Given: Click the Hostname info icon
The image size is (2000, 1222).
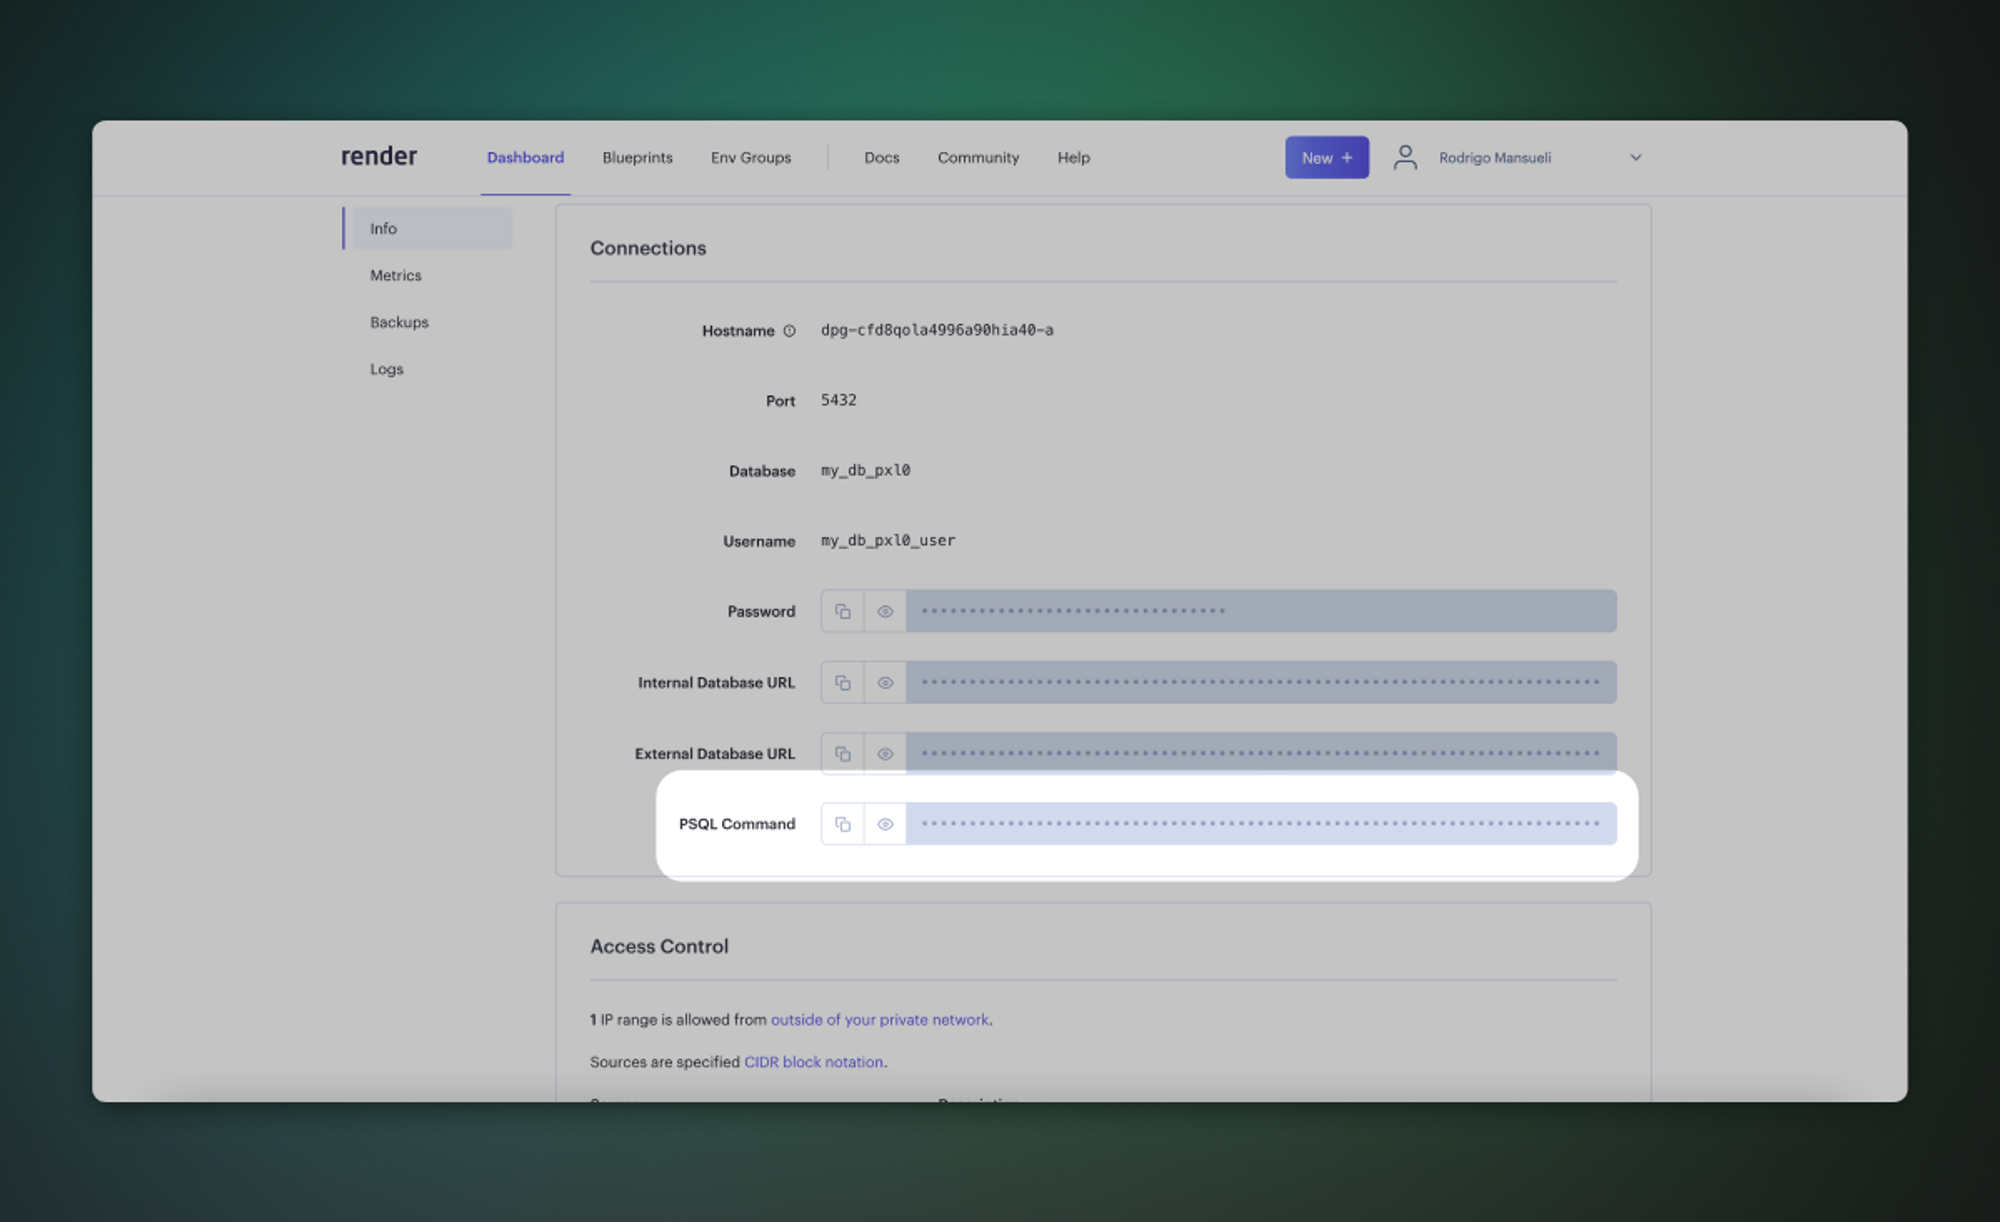Looking at the screenshot, I should point(789,330).
